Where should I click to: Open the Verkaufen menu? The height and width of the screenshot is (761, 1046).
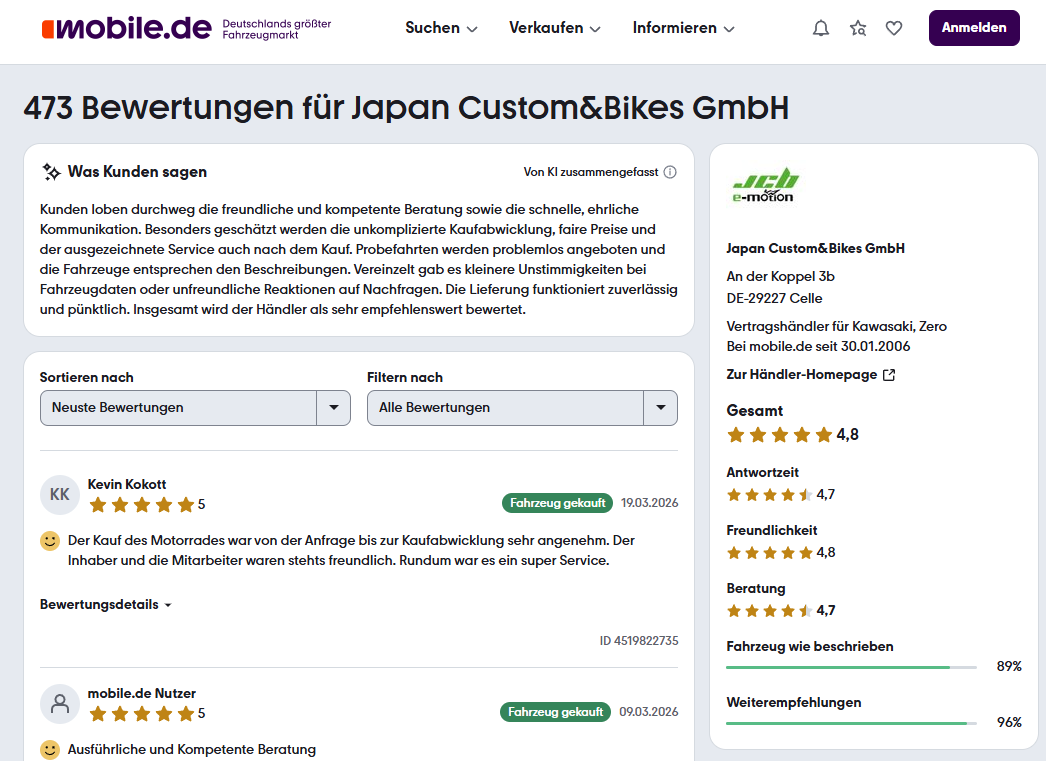[555, 28]
